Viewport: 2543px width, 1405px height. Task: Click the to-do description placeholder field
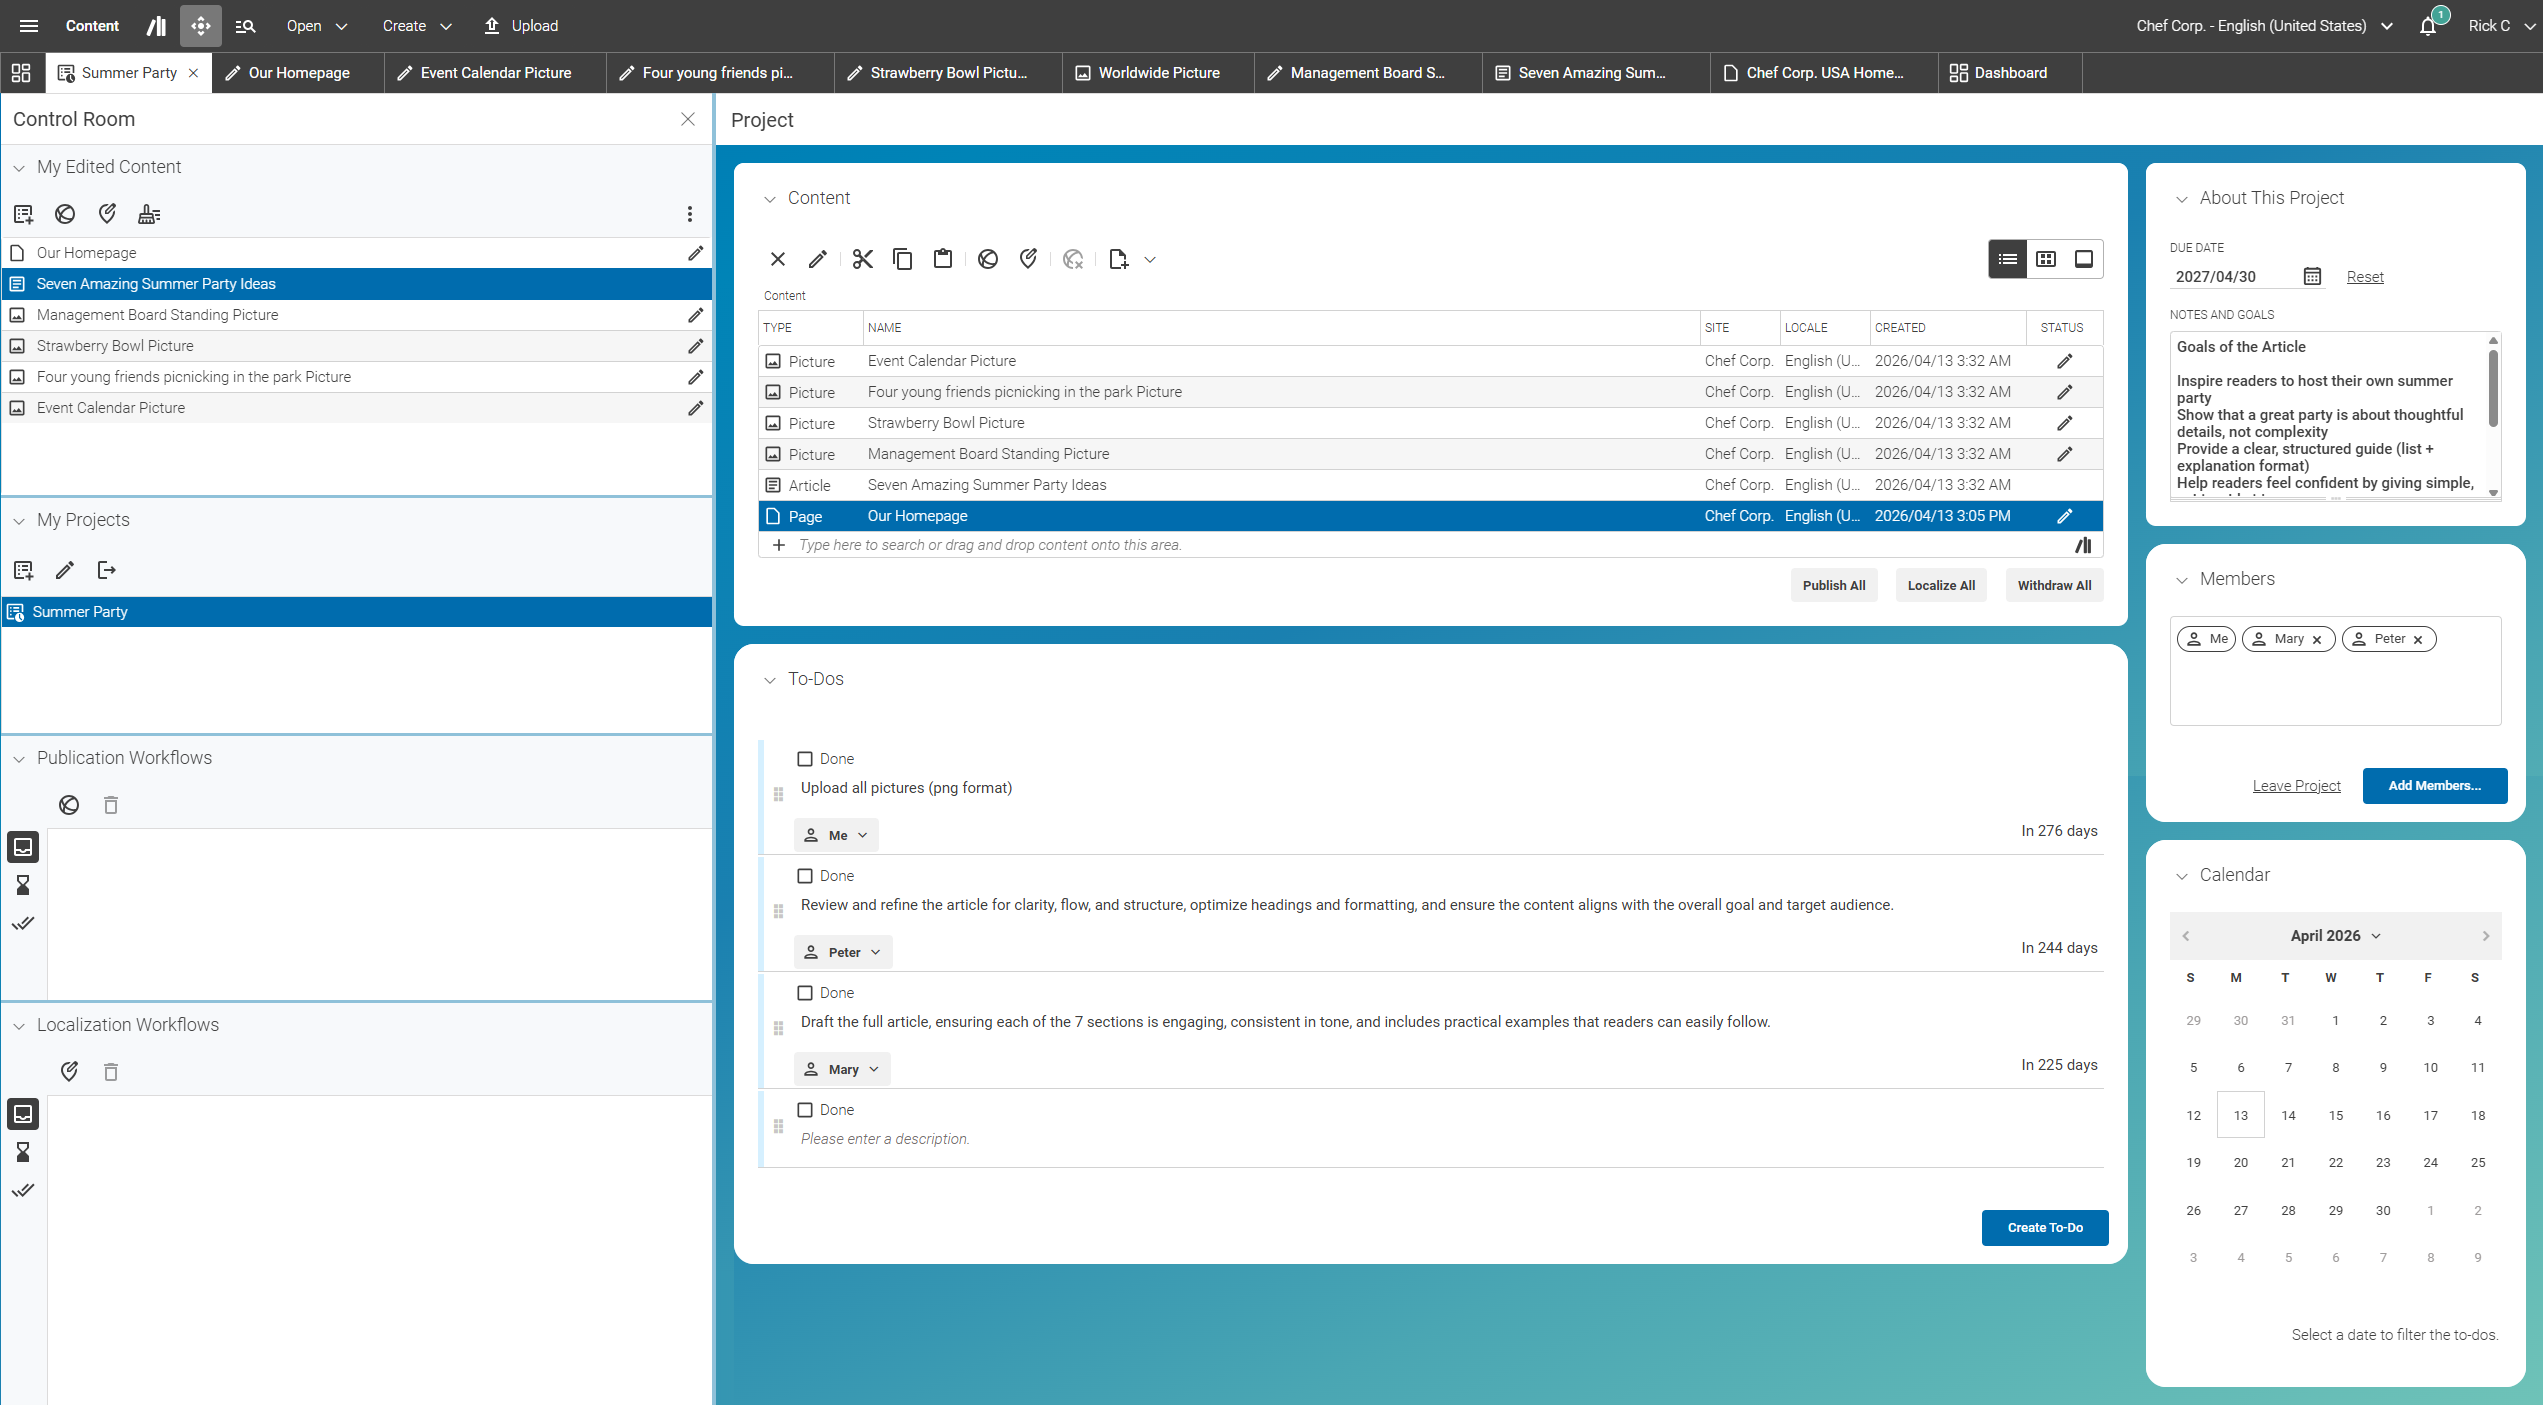[x=885, y=1139]
